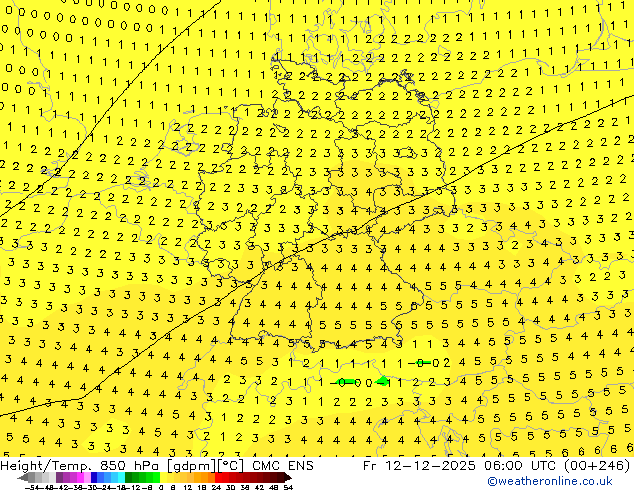The height and width of the screenshot is (490, 634).
Task: Click the 54 label on the legend scale
Action: point(288,487)
